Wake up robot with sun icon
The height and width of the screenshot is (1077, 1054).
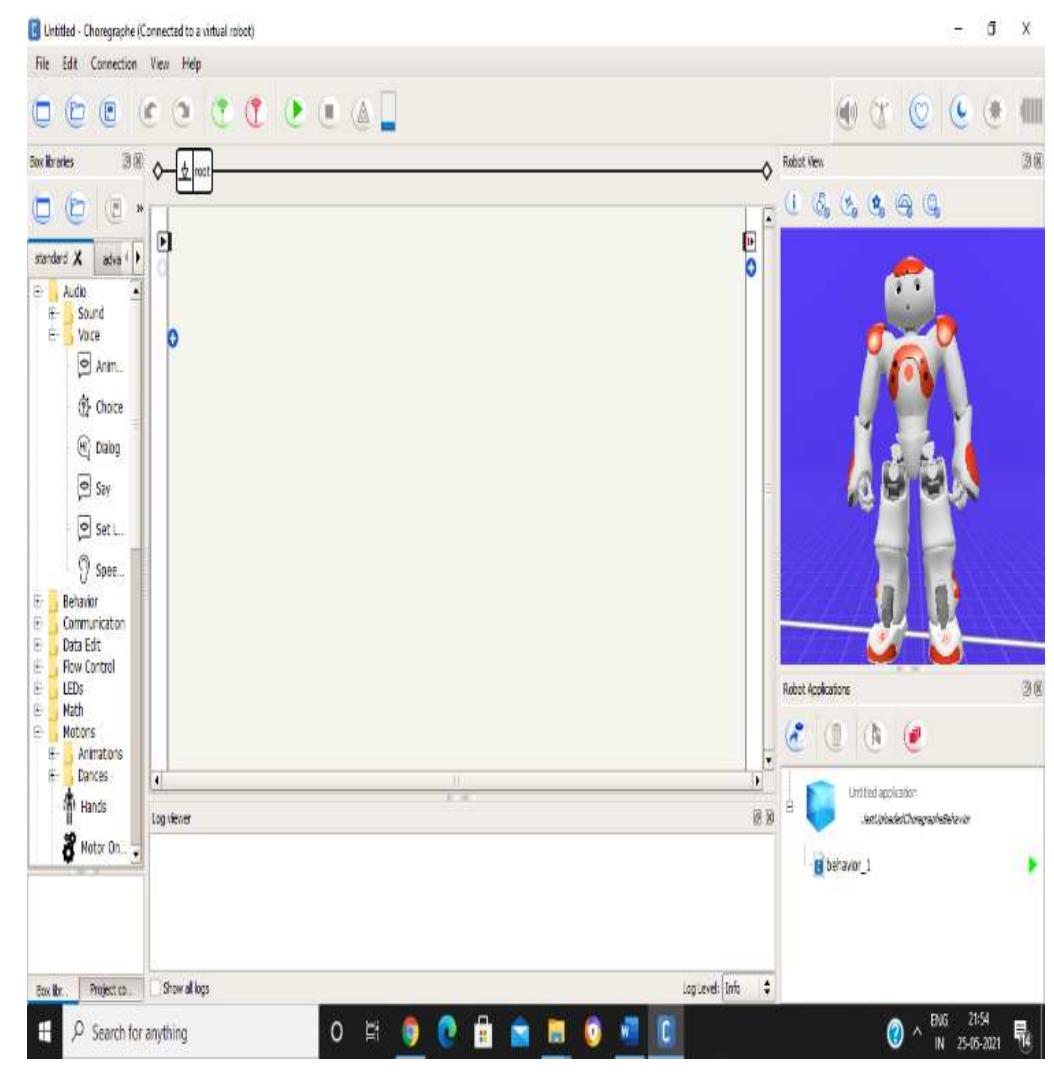point(994,111)
